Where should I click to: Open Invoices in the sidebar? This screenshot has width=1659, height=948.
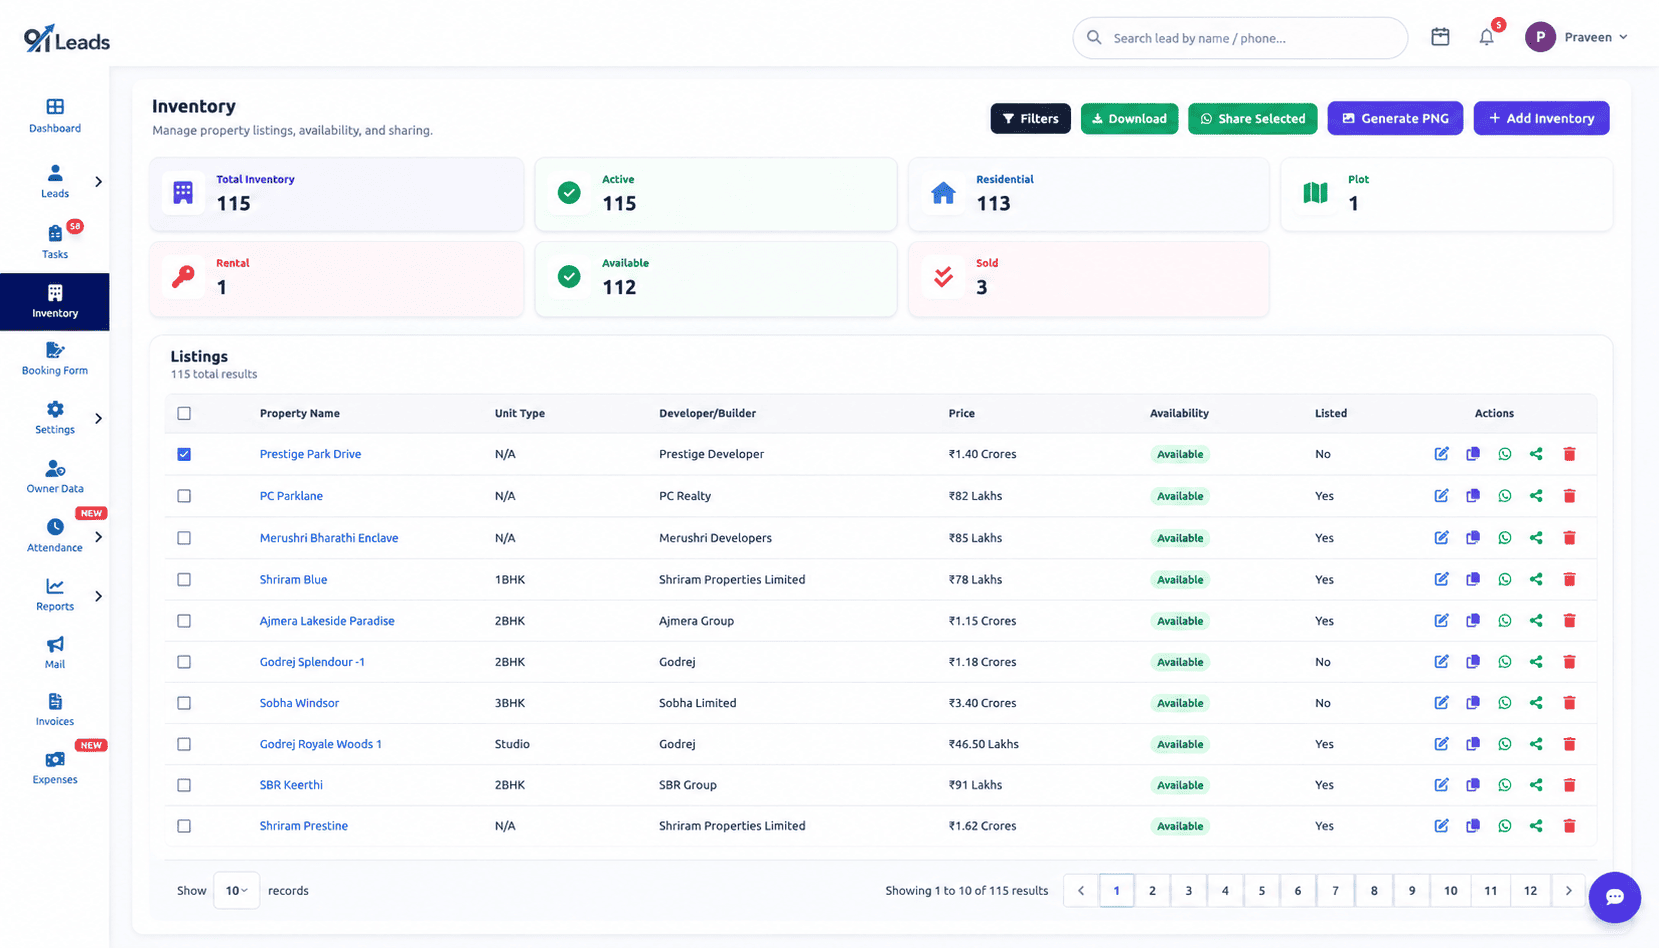coord(55,710)
